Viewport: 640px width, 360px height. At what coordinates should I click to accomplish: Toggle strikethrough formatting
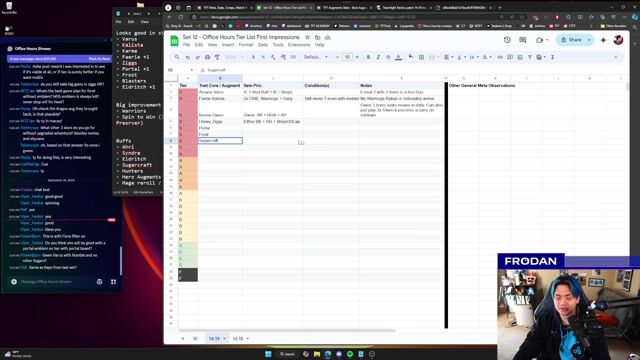(x=388, y=57)
